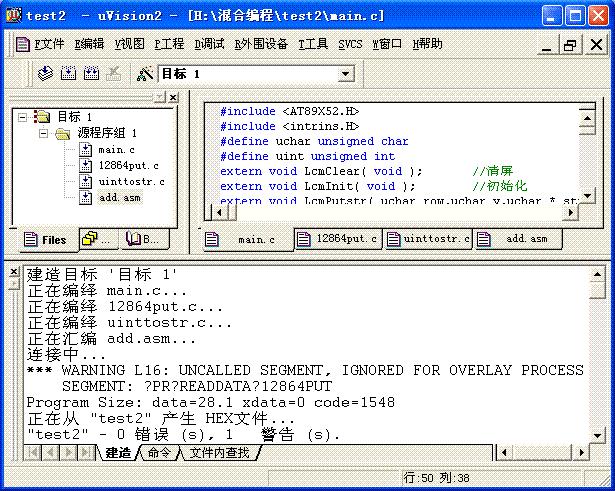Image resolution: width=615 pixels, height=491 pixels.
Task: Select the 文件内查找 output tab
Action: click(219, 453)
